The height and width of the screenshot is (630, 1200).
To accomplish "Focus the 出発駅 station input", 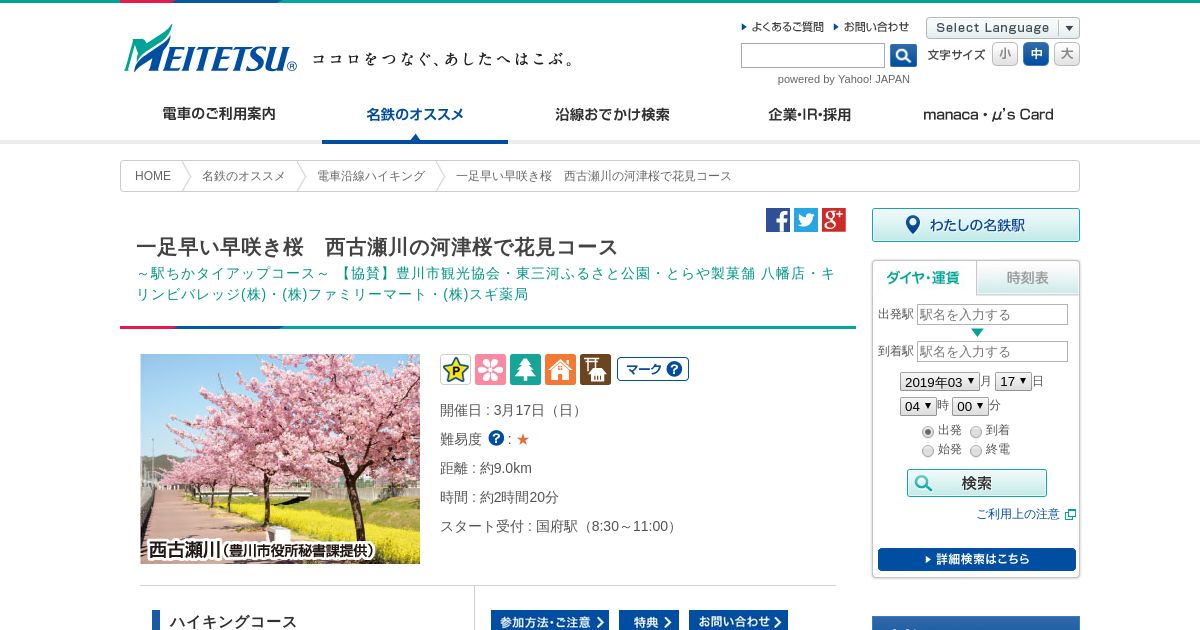I will [x=992, y=314].
